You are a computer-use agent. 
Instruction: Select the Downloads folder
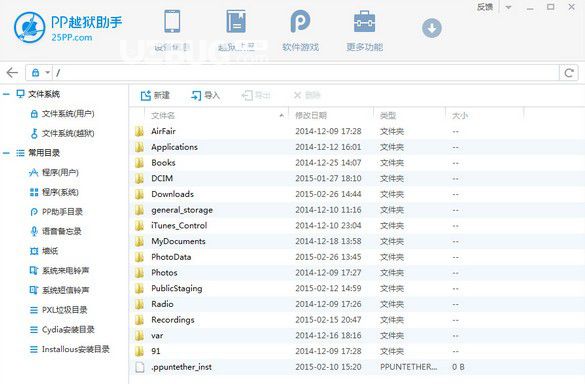point(357,194)
